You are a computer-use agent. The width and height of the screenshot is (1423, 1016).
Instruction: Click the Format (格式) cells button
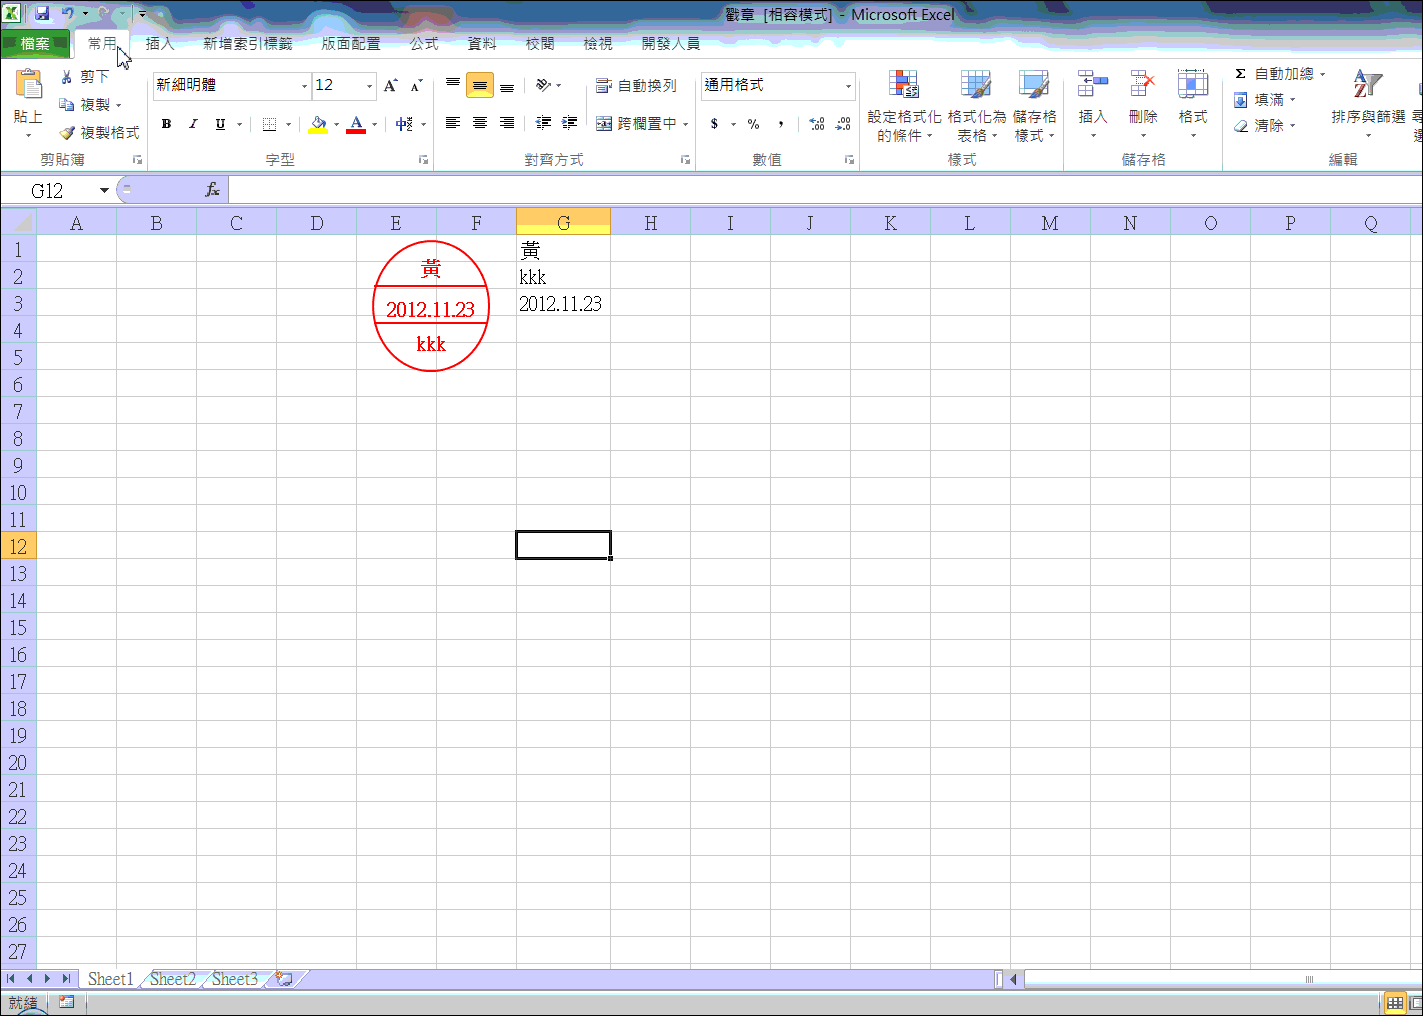pyautogui.click(x=1193, y=104)
